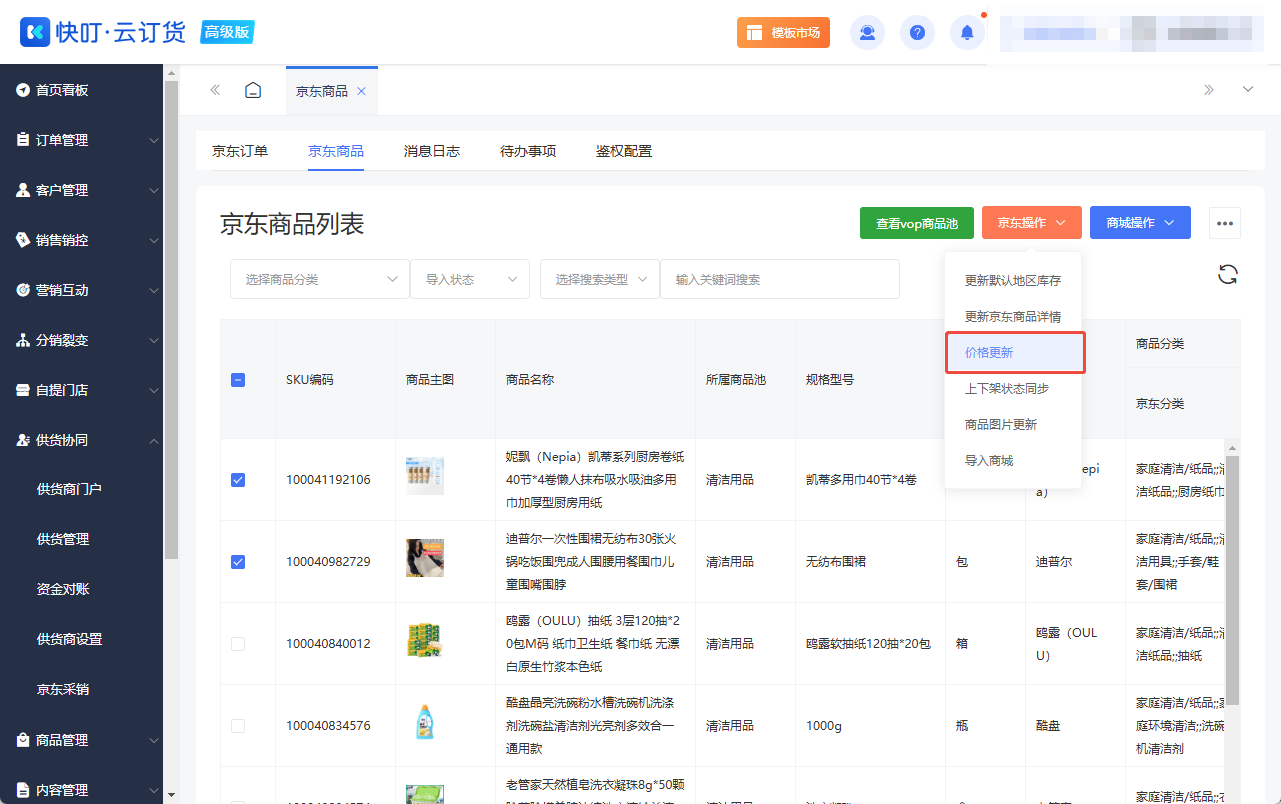Click the 查看vop商品池 button
Viewport: 1281px width, 804px height.
917,223
